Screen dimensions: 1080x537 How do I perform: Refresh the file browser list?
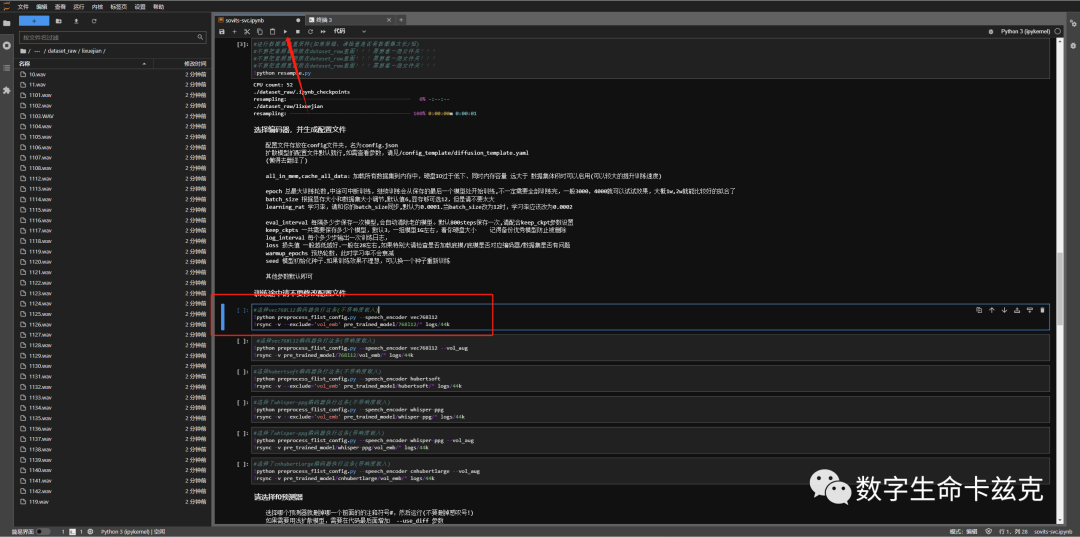[x=94, y=21]
